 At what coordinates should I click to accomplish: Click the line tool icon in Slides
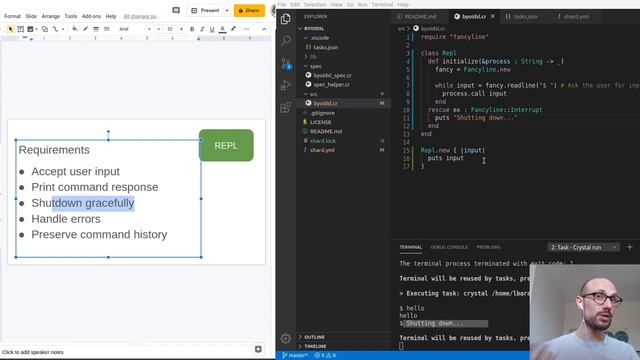pos(55,29)
